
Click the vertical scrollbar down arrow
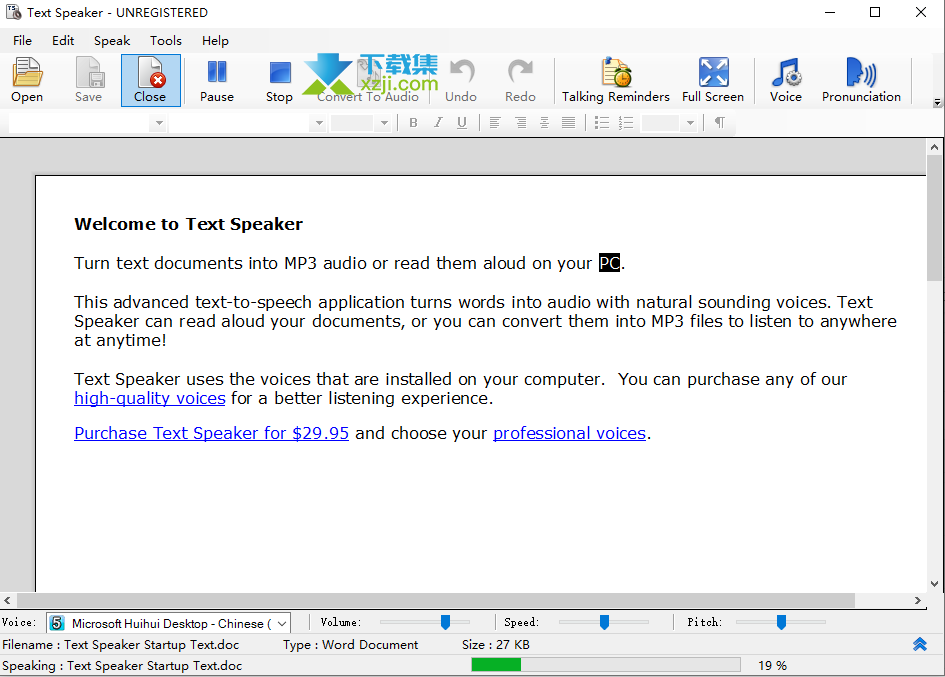tap(934, 584)
